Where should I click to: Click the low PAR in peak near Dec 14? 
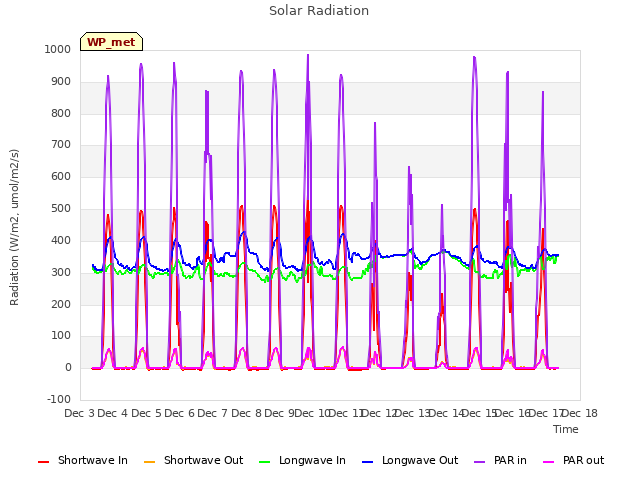[442, 205]
